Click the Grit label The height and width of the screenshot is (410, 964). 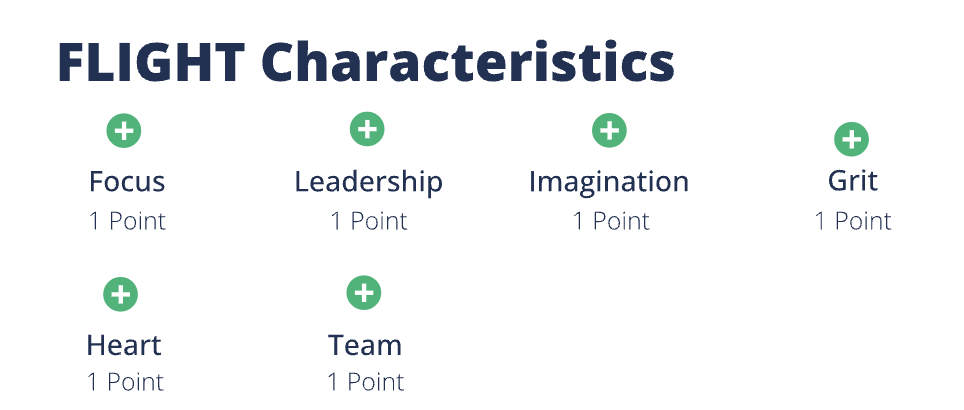(852, 181)
